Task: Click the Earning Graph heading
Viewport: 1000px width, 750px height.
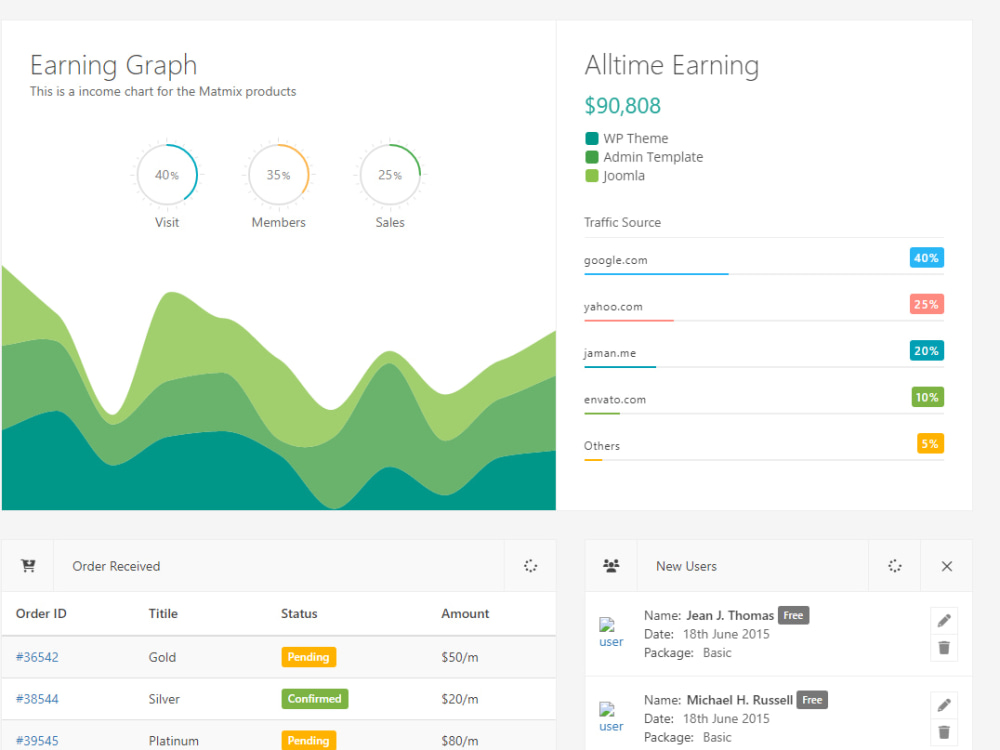Action: [x=114, y=65]
